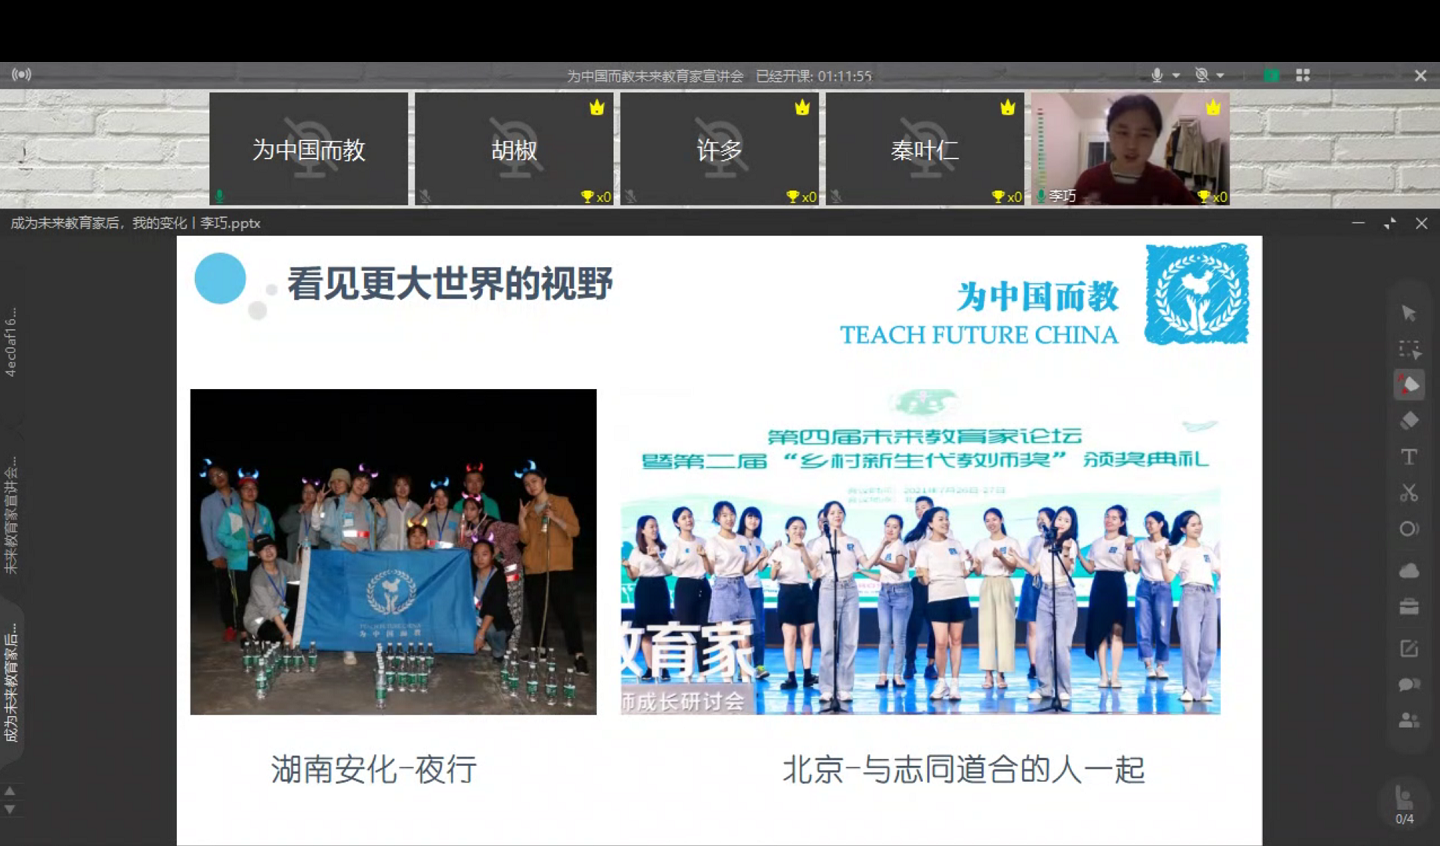Toggle the microphone in top bar
This screenshot has width=1440, height=846.
coord(1157,75)
